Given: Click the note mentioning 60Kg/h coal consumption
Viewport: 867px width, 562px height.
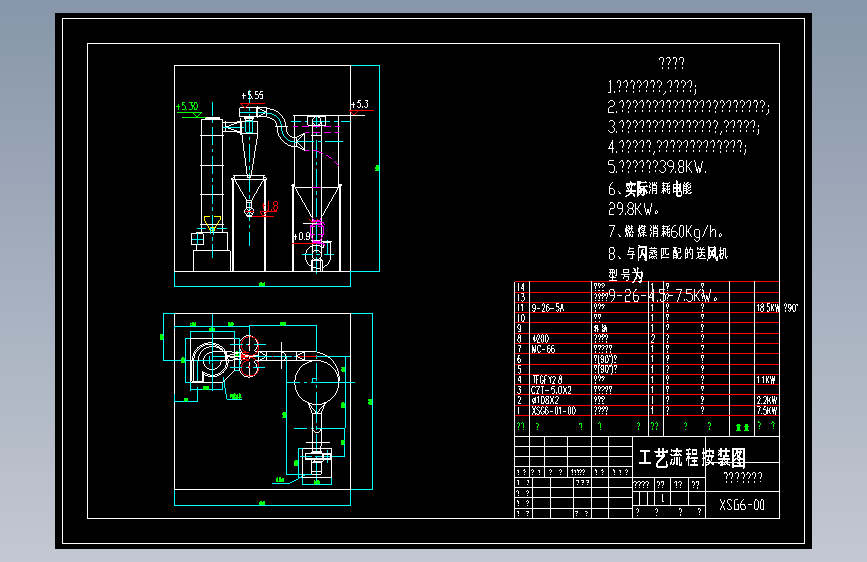Looking at the screenshot, I should (x=666, y=231).
